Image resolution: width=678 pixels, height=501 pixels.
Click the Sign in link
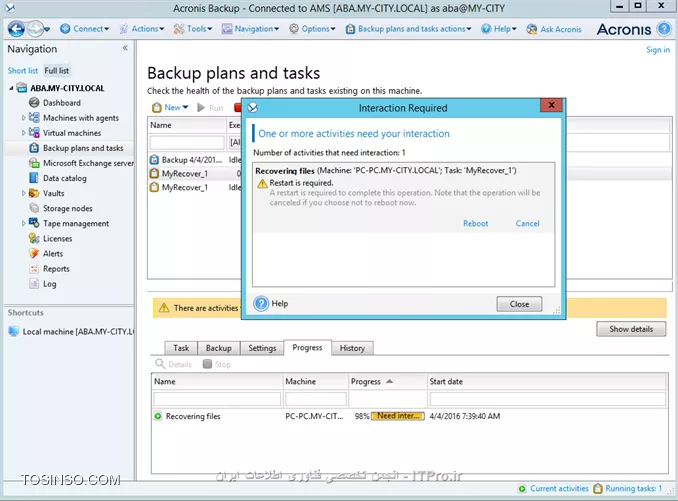coord(658,50)
